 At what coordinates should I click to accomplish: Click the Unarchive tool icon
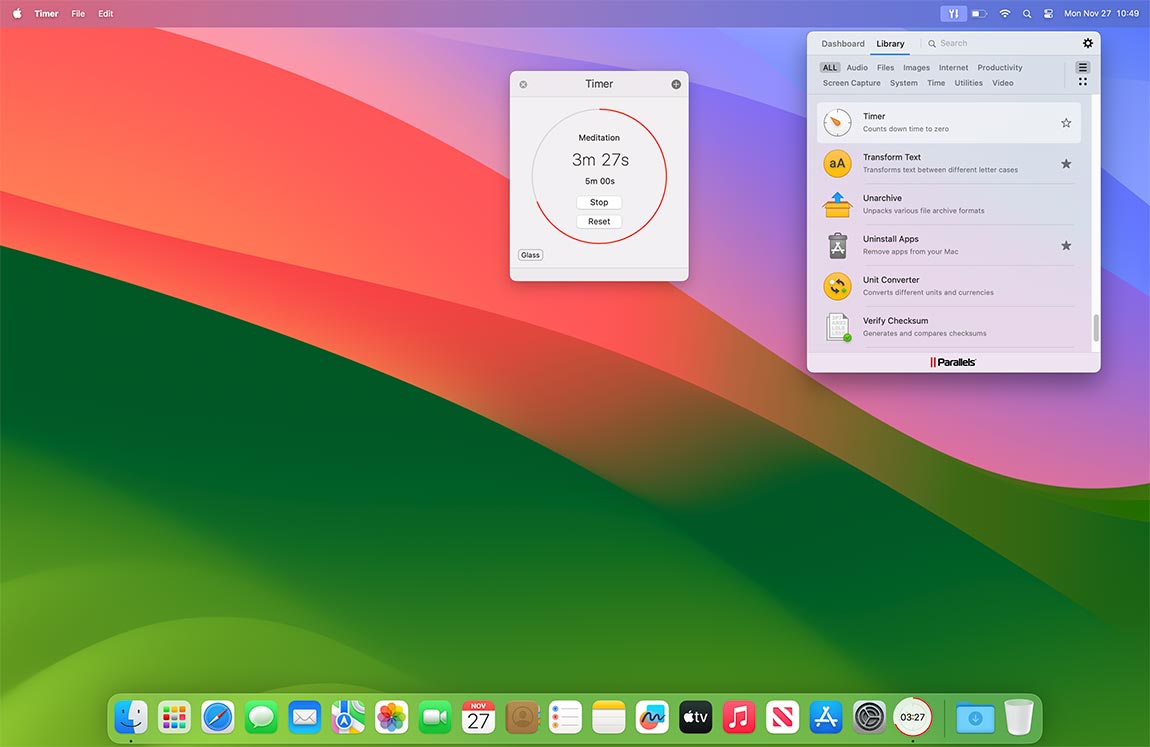(837, 204)
